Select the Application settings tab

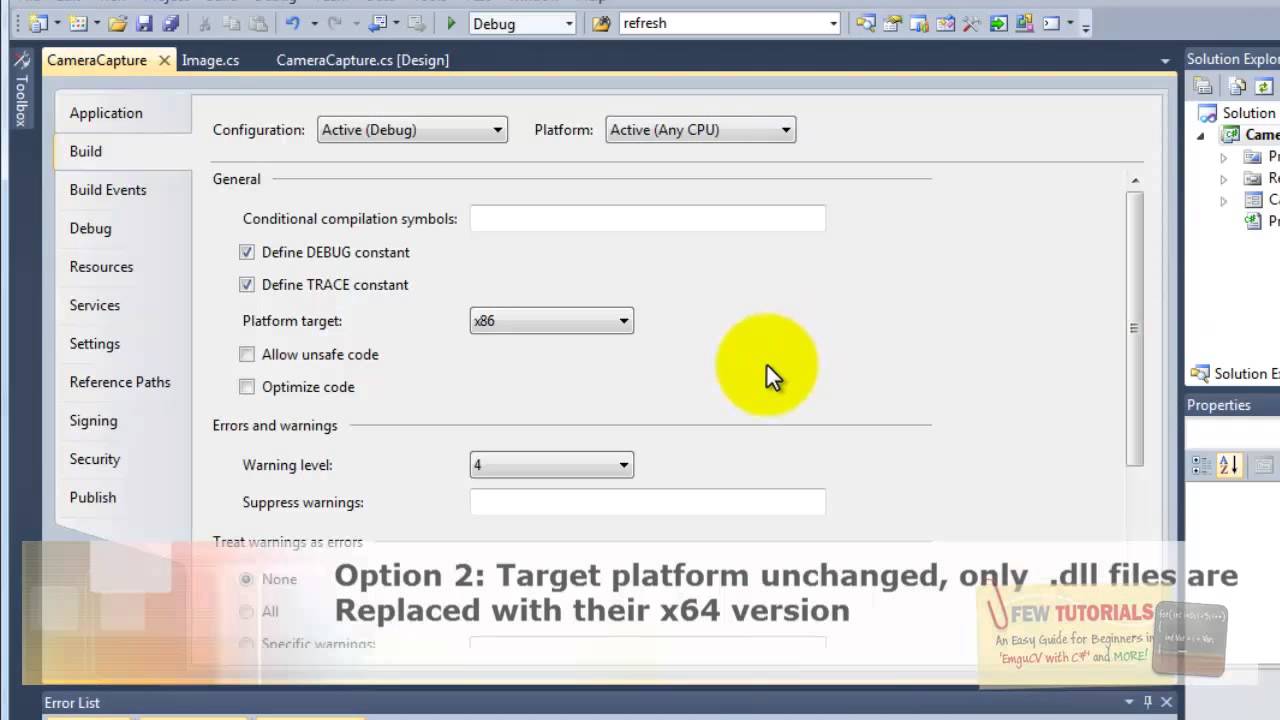point(106,113)
